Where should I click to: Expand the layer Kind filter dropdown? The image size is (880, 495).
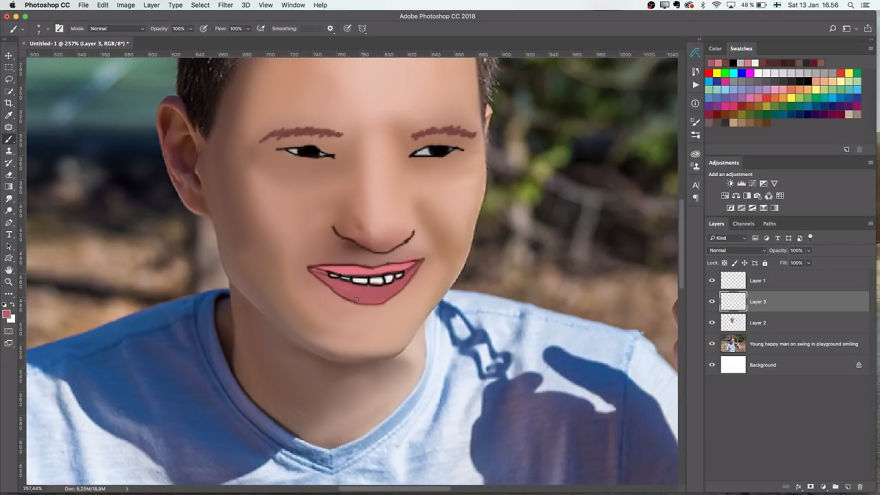click(x=729, y=238)
